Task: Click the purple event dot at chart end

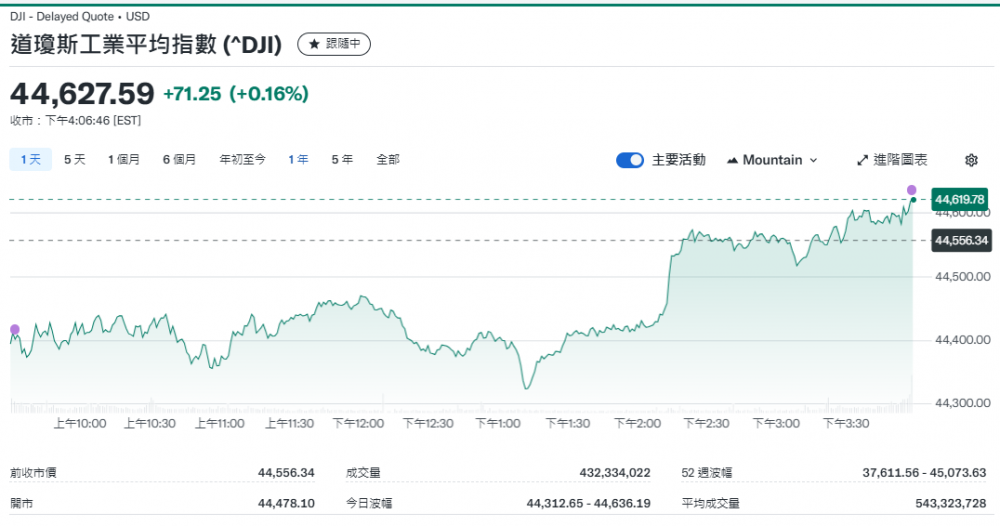Action: (x=911, y=190)
